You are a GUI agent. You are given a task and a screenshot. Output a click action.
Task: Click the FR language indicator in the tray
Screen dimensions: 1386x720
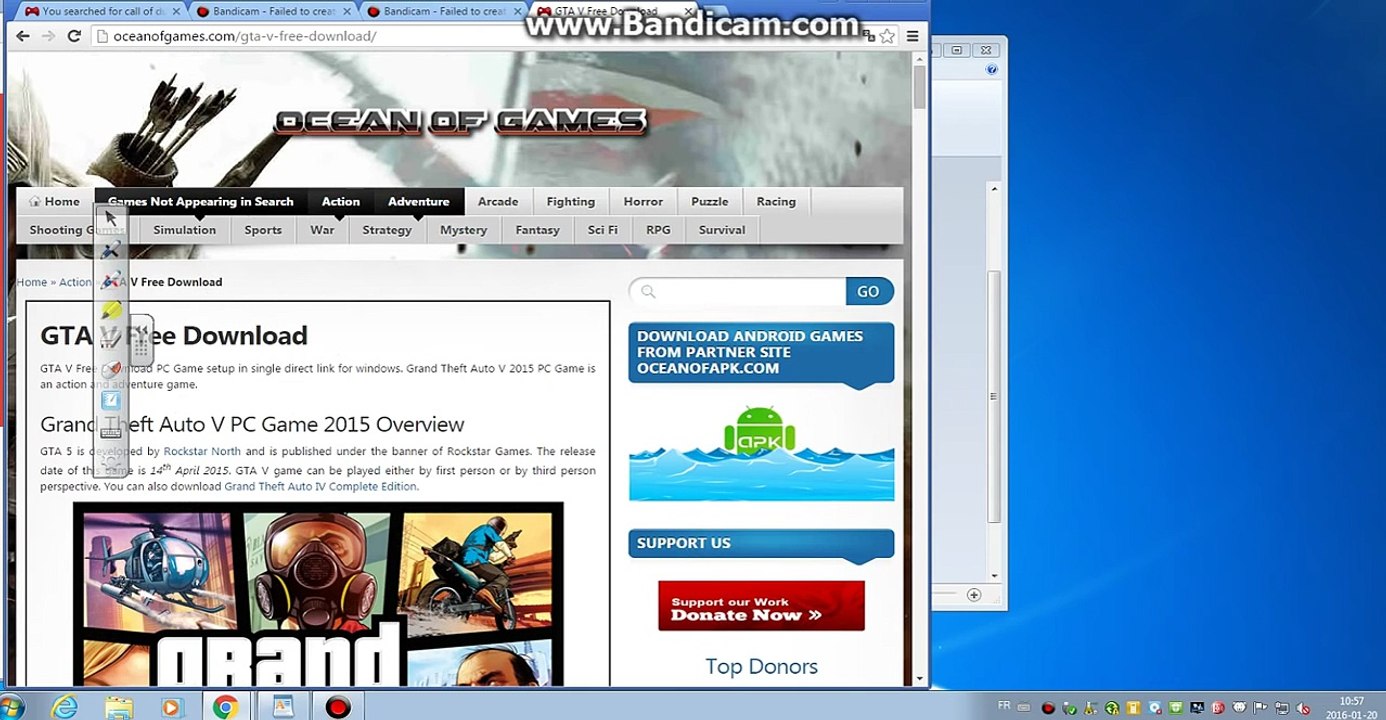coord(1004,705)
